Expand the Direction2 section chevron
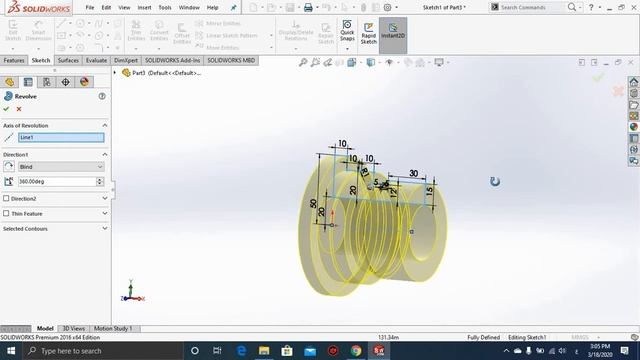 click(105, 198)
